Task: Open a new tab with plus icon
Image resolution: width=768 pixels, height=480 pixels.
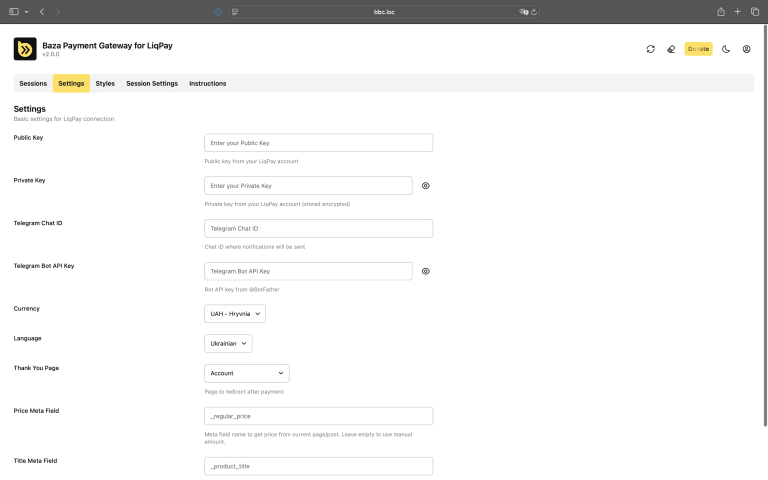Action: [738, 12]
